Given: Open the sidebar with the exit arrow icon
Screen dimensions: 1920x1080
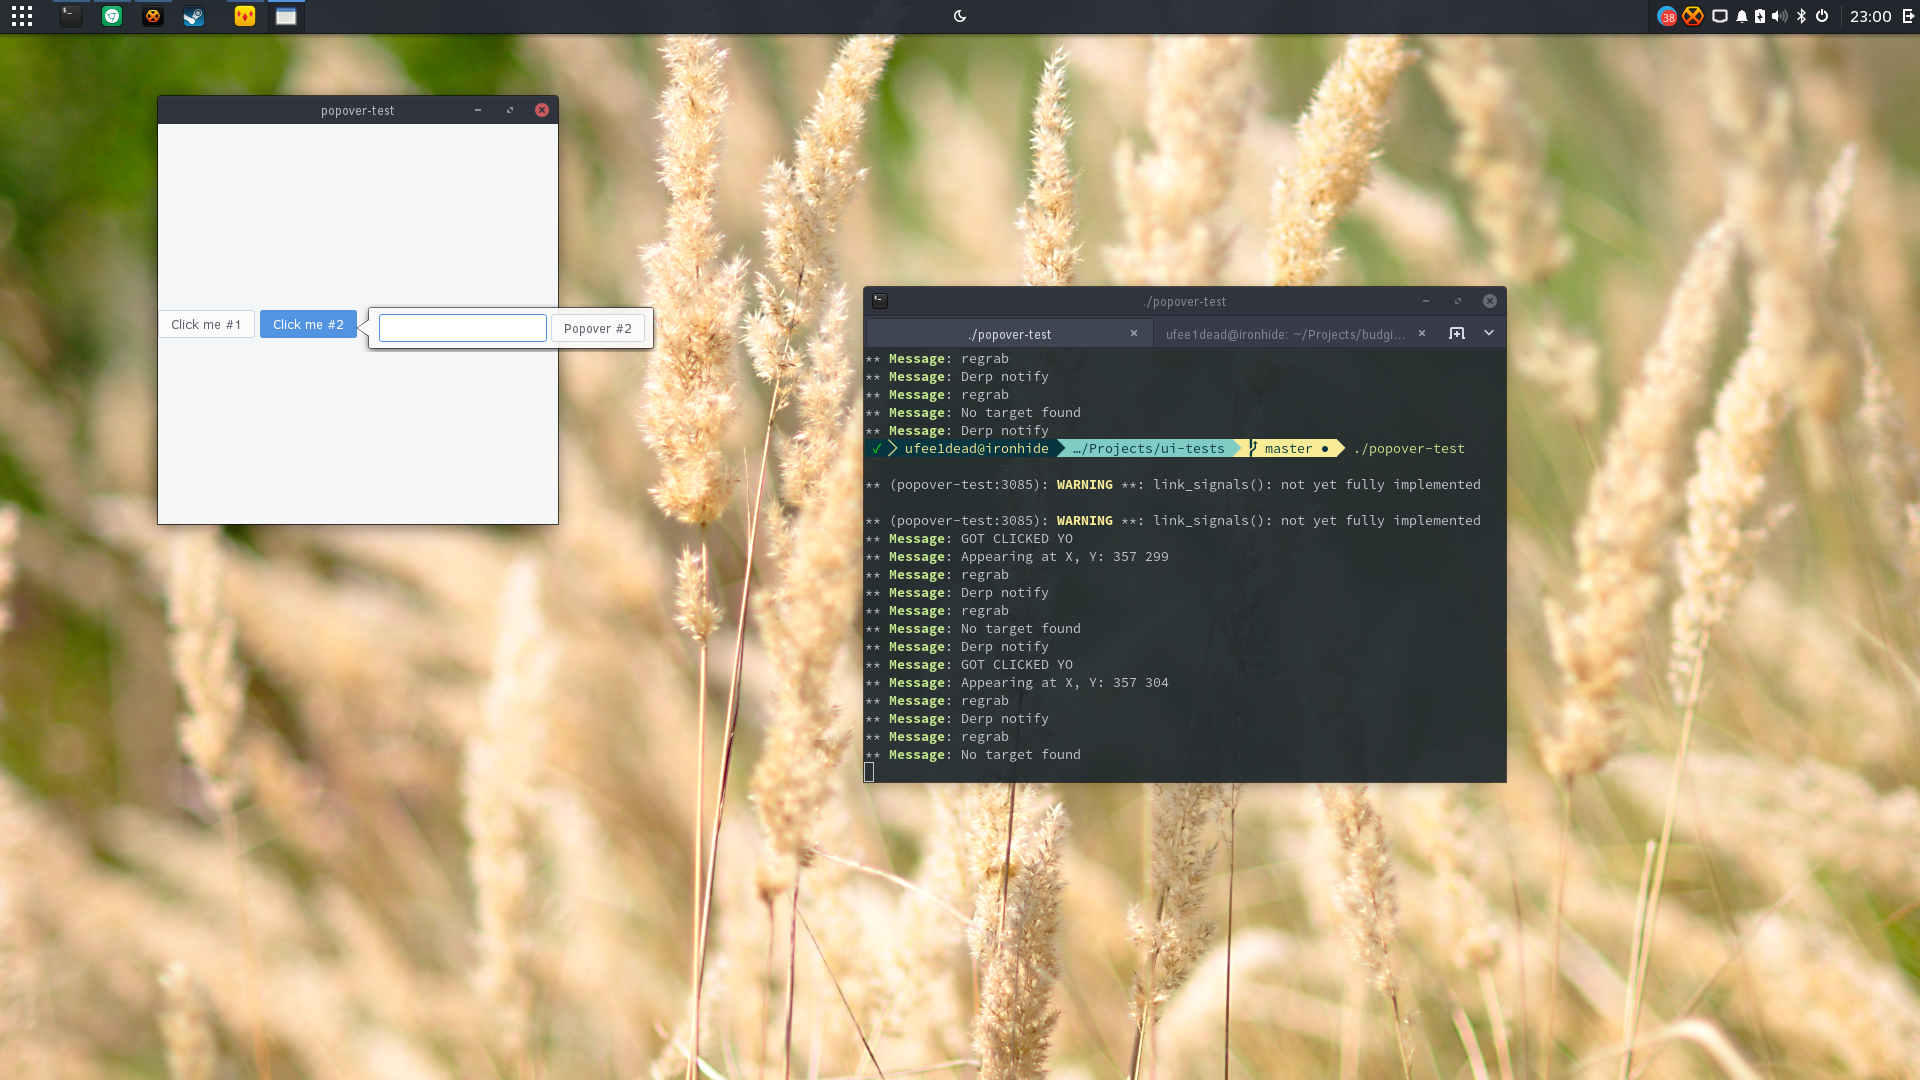Looking at the screenshot, I should [x=1908, y=16].
